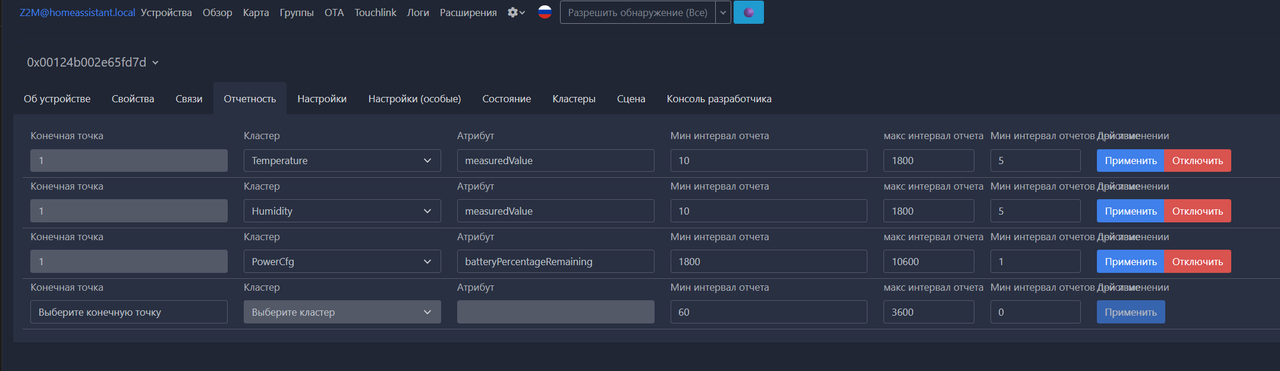Switch to Состояние tab
This screenshot has width=1280, height=371.
[507, 99]
